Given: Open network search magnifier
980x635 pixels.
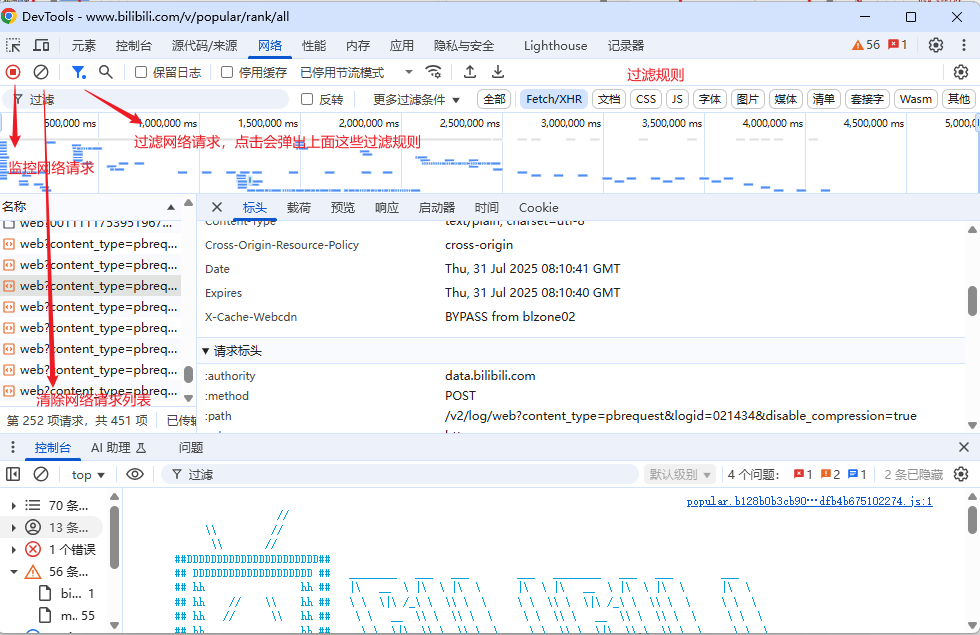Looking at the screenshot, I should 106,72.
